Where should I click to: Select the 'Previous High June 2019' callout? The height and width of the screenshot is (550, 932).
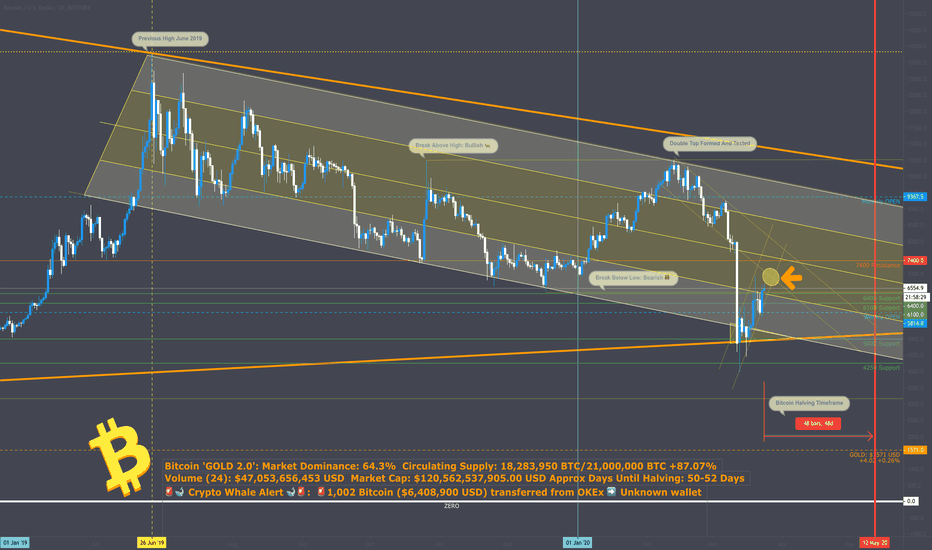point(170,39)
